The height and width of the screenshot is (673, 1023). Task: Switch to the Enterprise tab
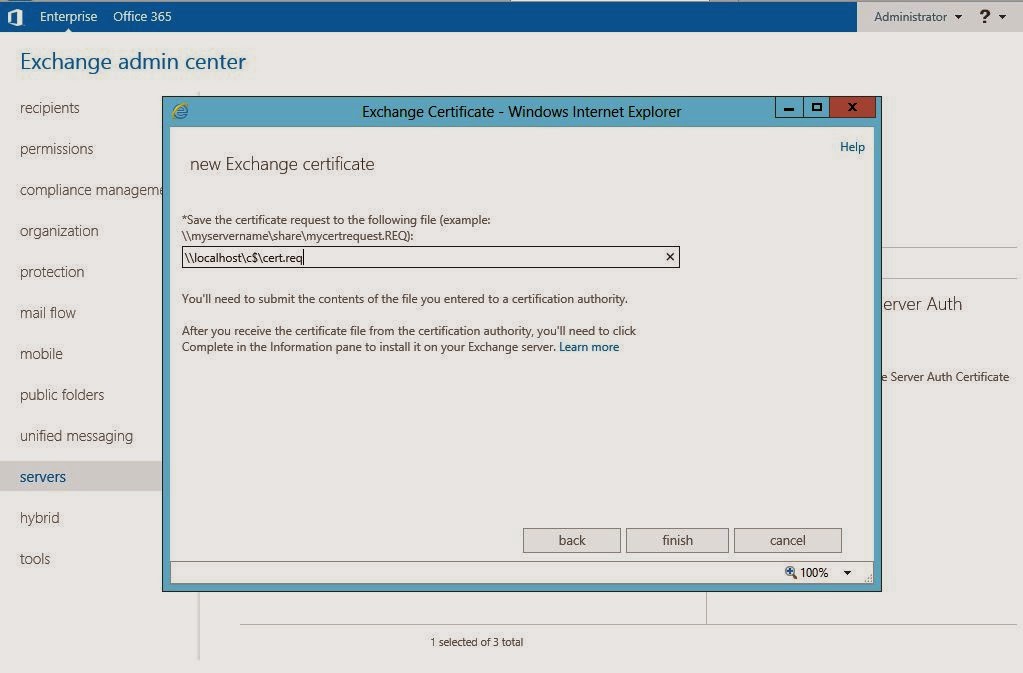69,17
